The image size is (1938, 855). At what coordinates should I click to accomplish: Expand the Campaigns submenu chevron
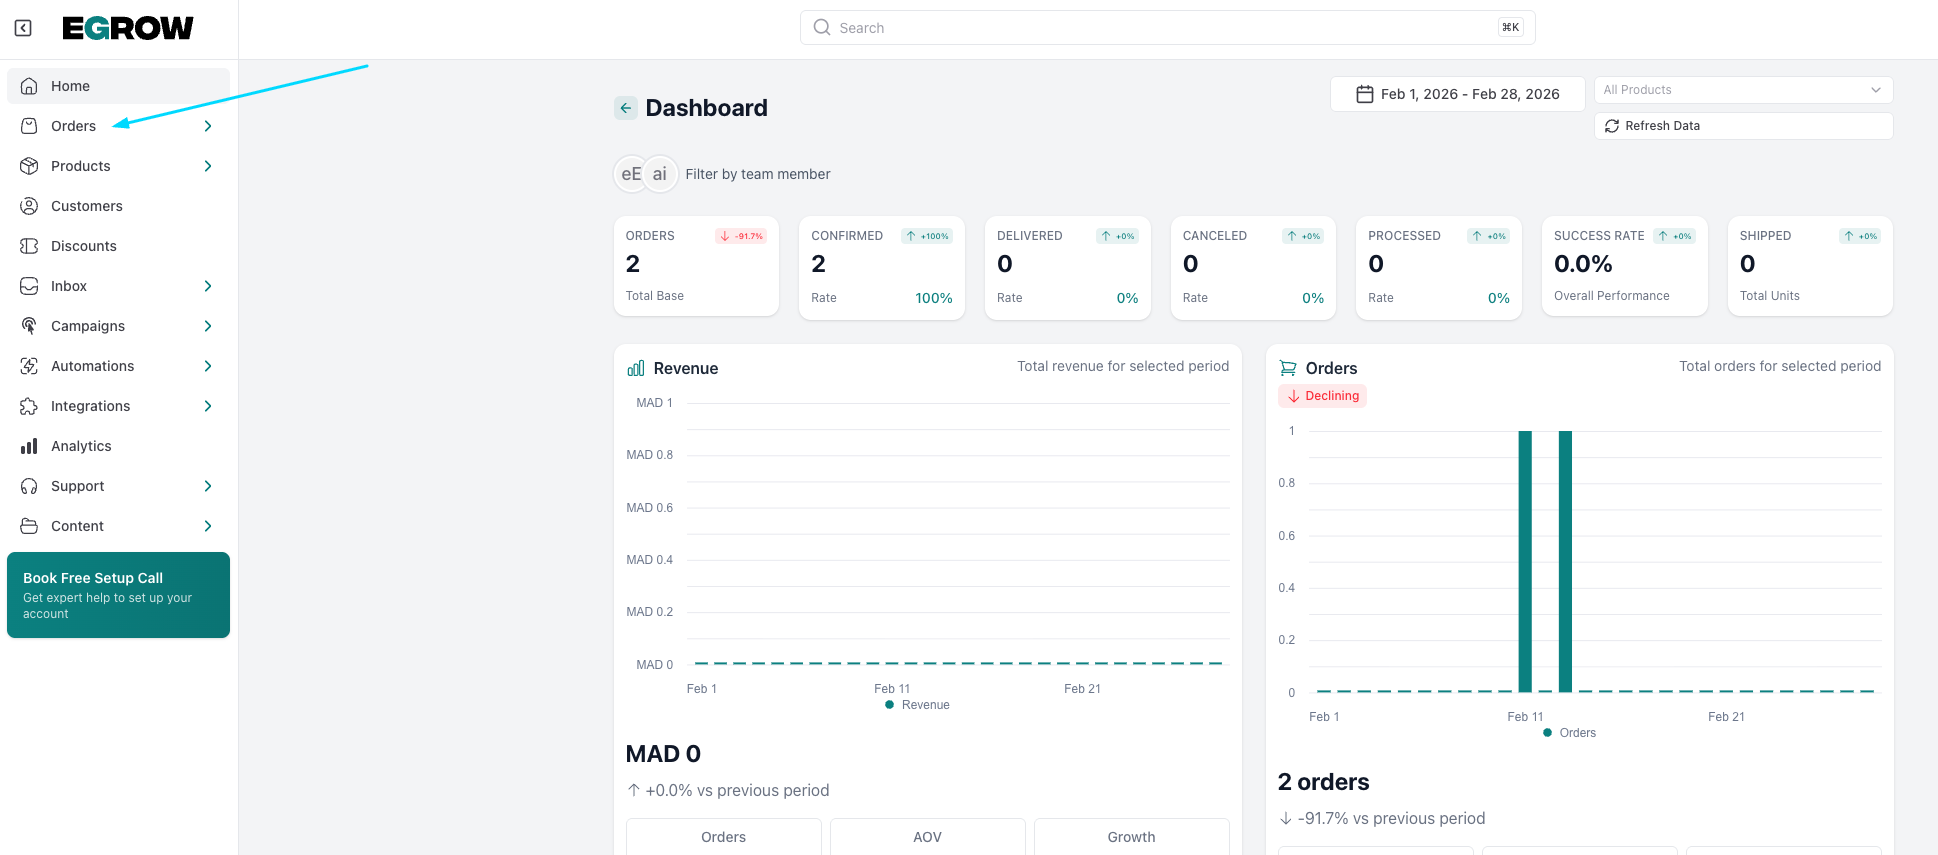(208, 326)
